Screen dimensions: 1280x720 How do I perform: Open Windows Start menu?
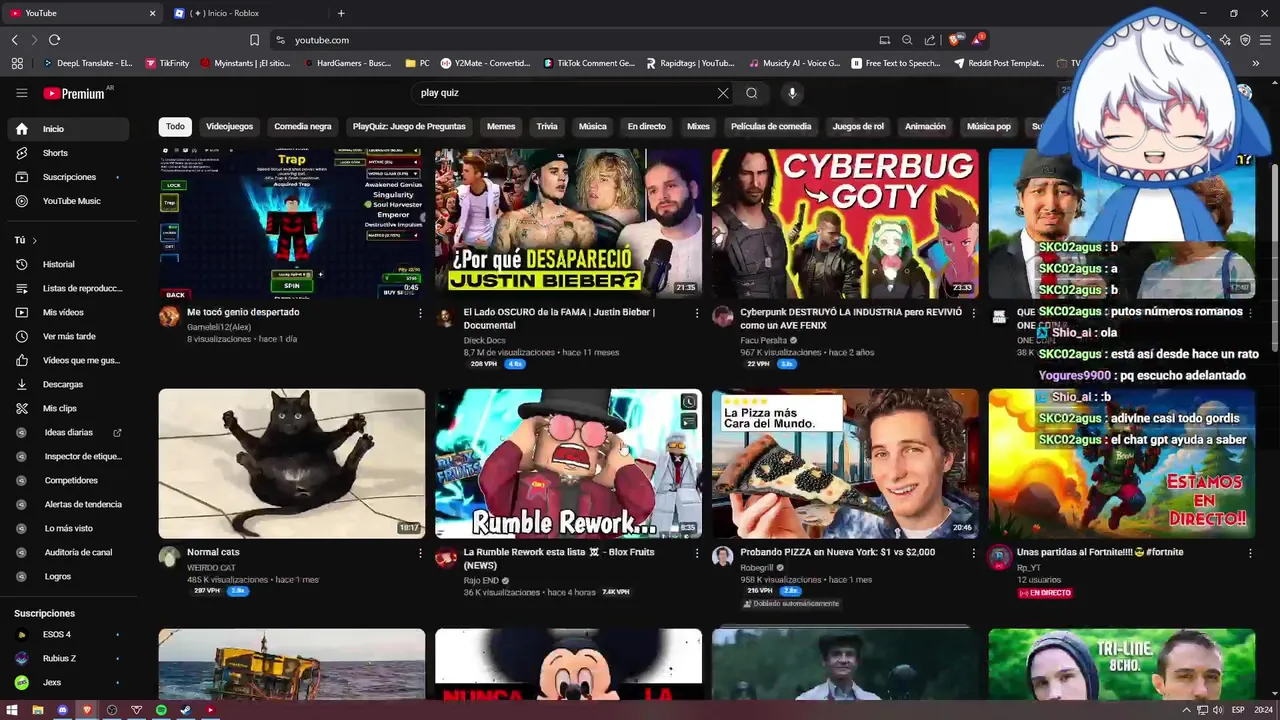pyautogui.click(x=12, y=710)
